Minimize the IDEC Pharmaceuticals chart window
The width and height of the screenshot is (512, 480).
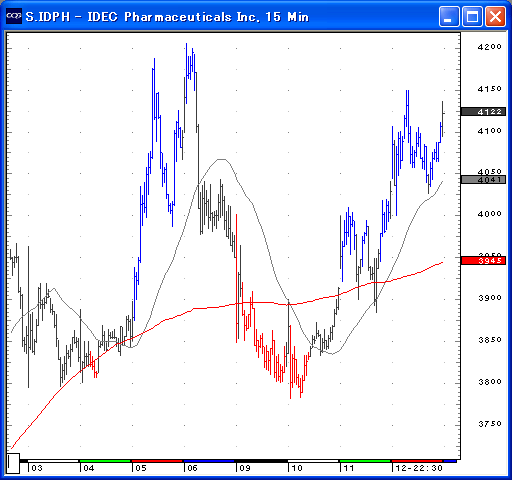pos(449,16)
